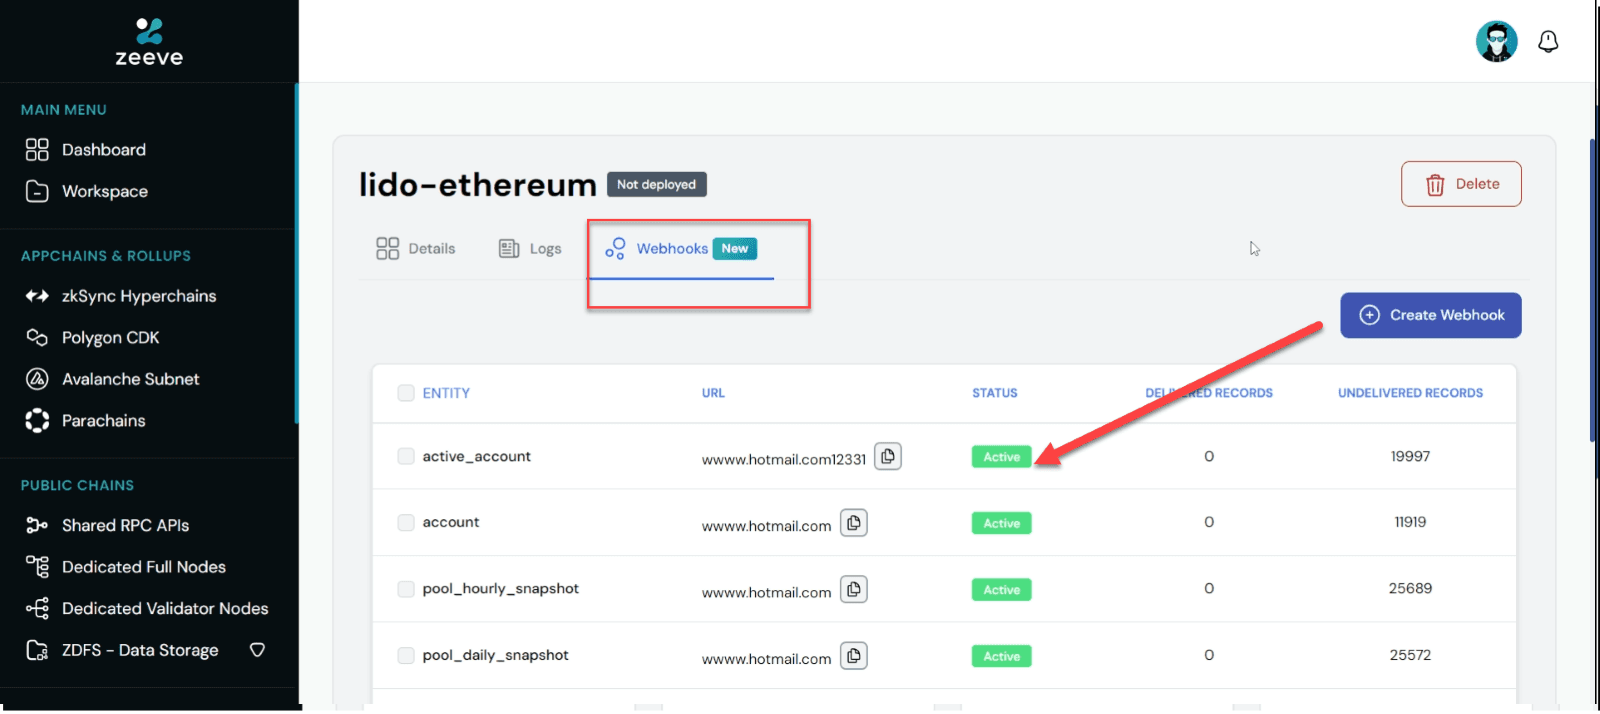
Task: Click the UNDELIVERED RECORDS column header
Action: [1411, 393]
